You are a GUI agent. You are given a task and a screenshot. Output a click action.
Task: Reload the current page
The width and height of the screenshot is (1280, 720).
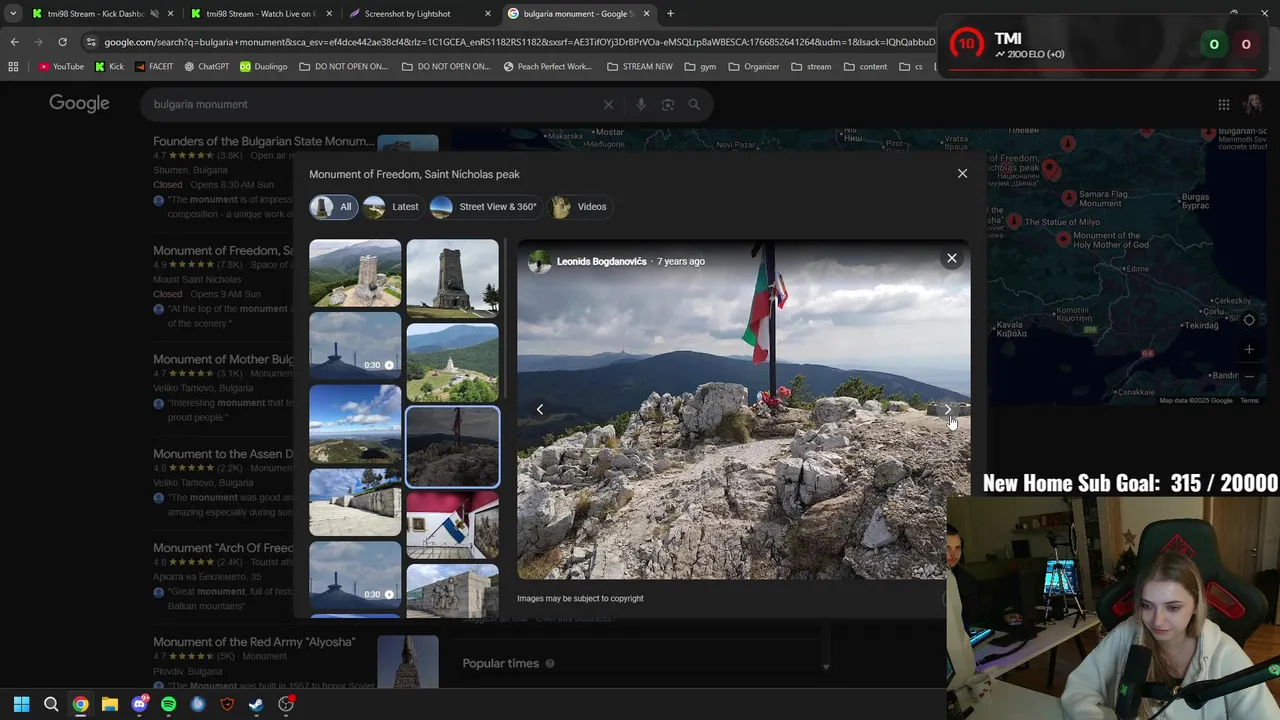62,42
